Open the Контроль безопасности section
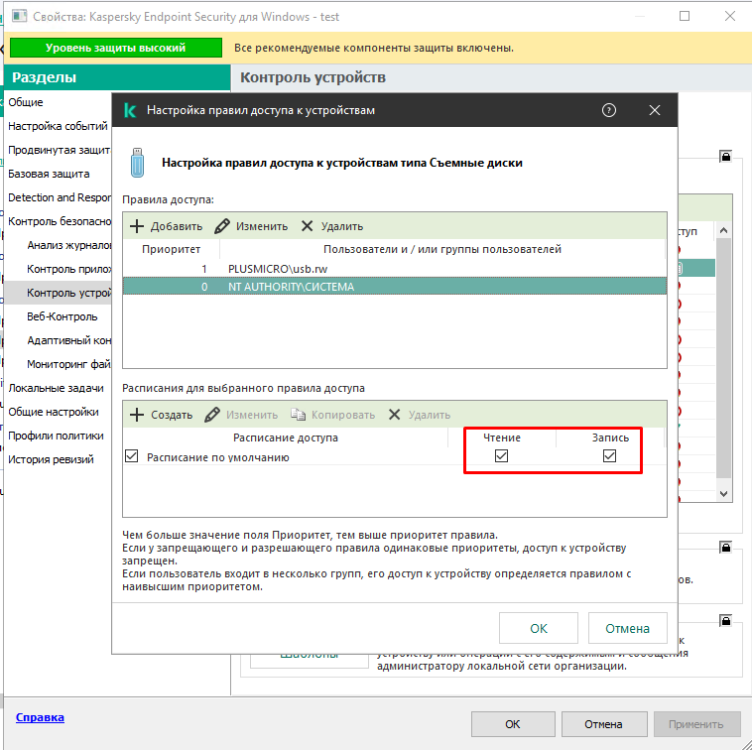This screenshot has height=750, width=752. coord(59,222)
